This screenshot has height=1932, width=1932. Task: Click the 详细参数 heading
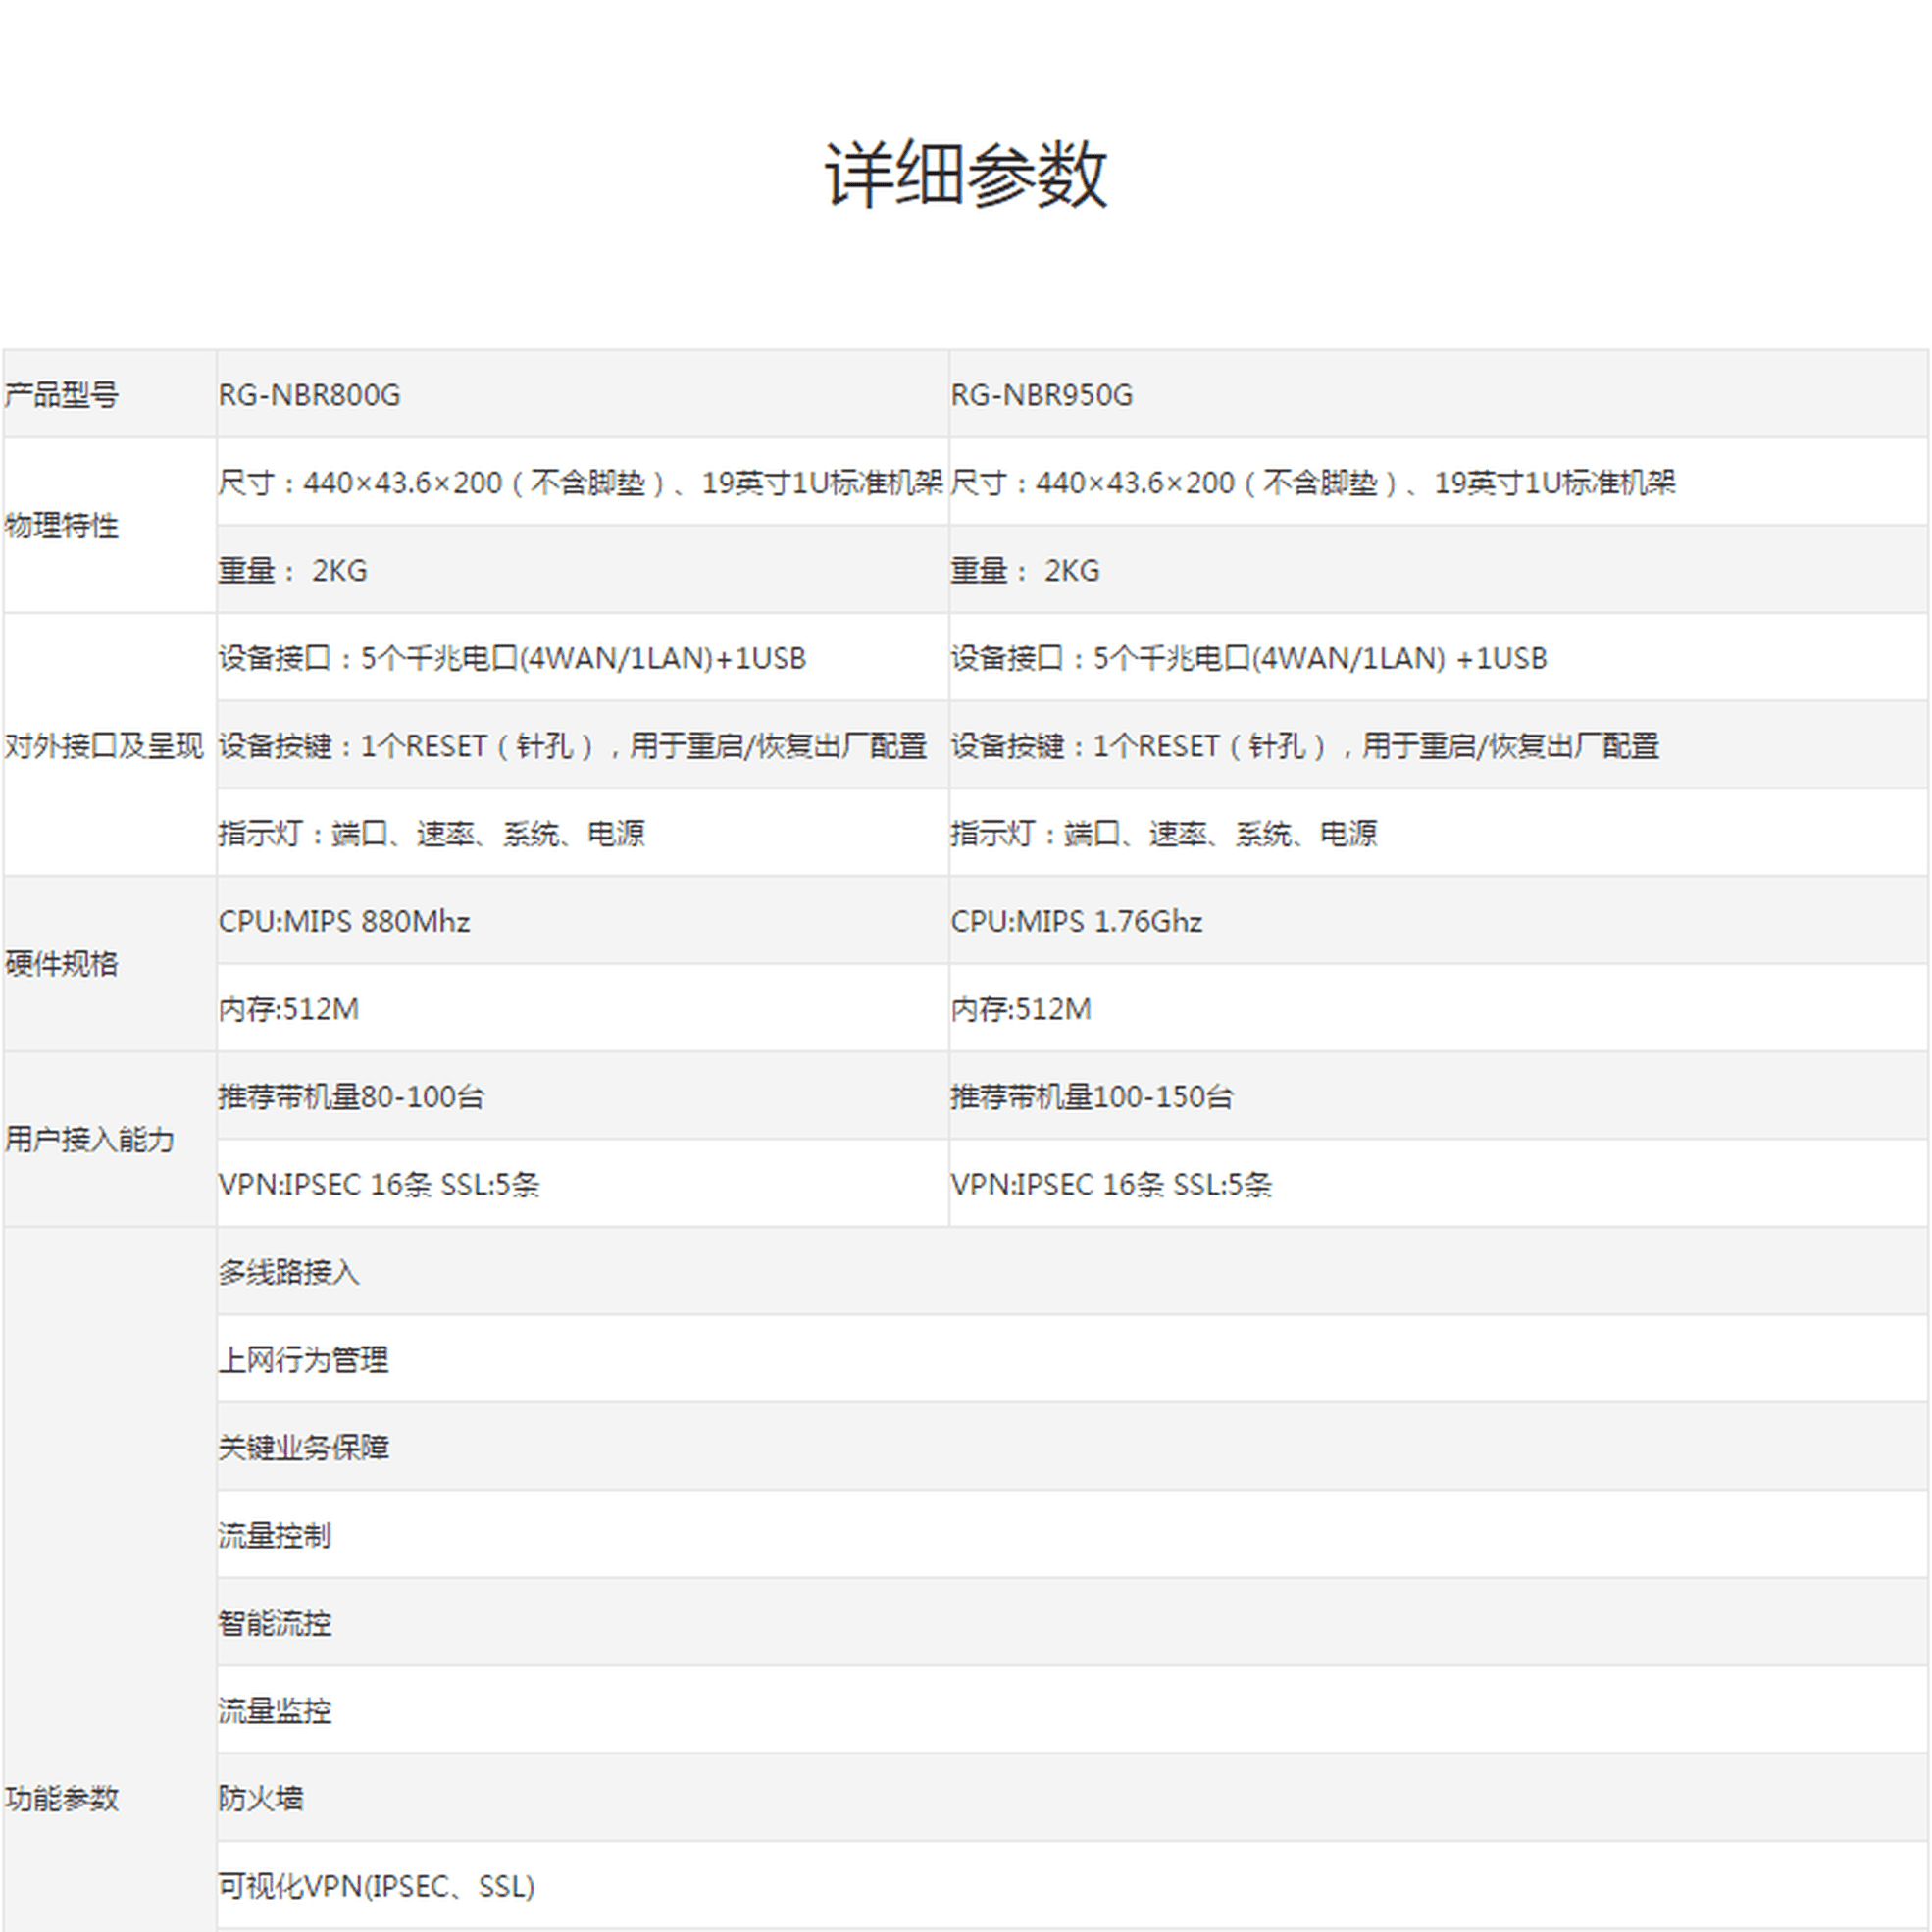966,175
